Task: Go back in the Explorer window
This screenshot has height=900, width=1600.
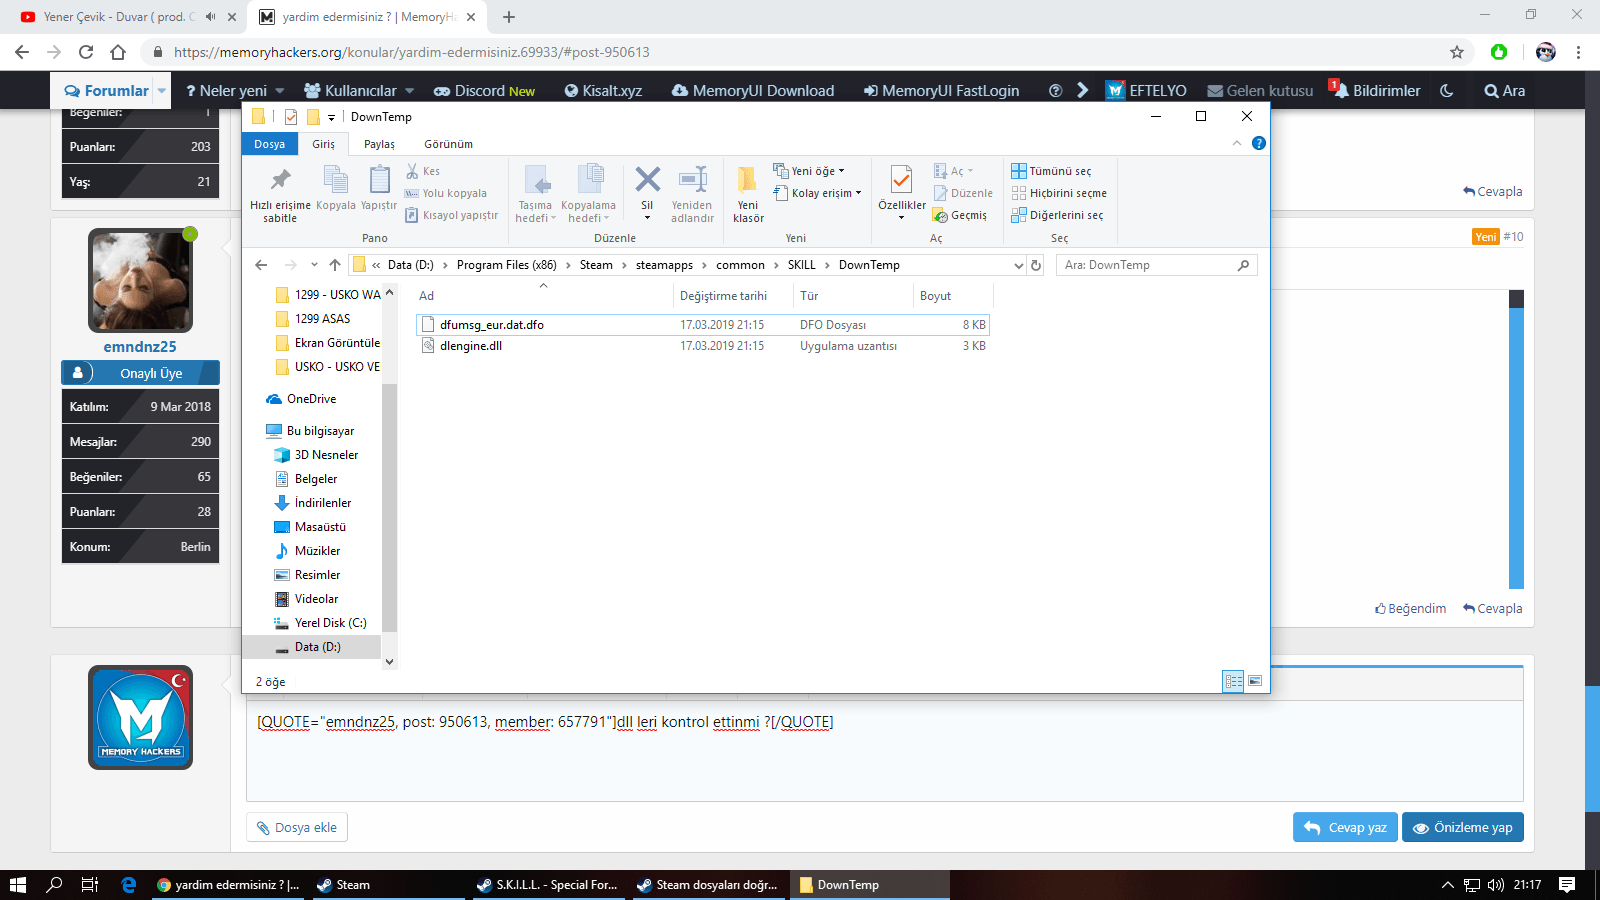Action: [261, 265]
